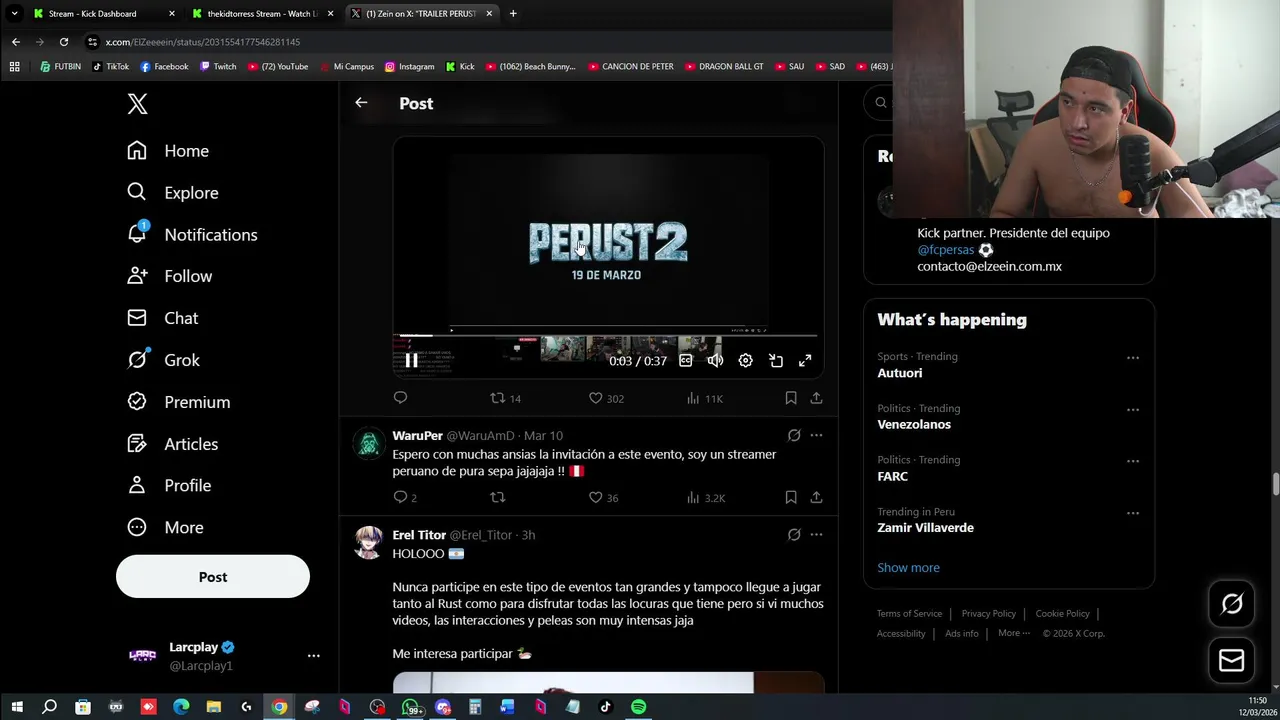Screen dimensions: 1280x720
Task: Mute the video volume
Action: pos(715,361)
